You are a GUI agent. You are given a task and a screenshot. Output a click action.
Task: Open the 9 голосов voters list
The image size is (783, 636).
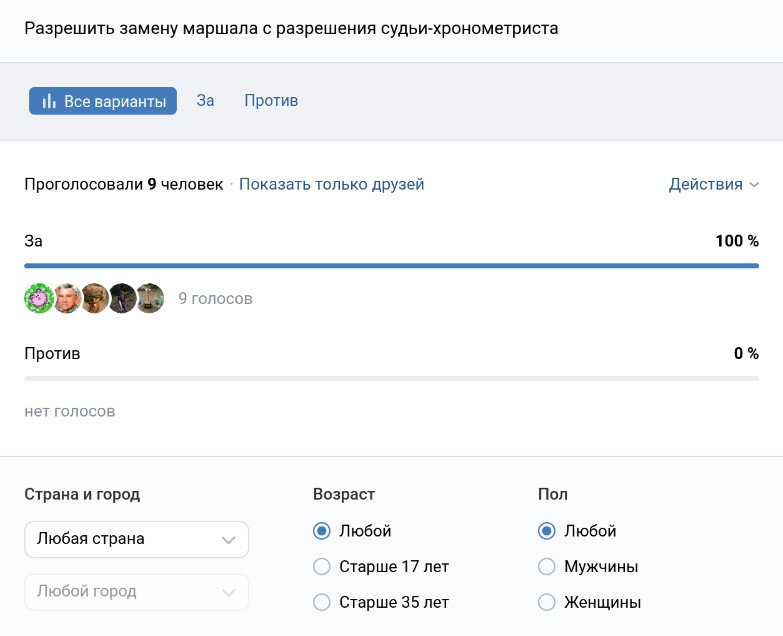click(x=215, y=298)
